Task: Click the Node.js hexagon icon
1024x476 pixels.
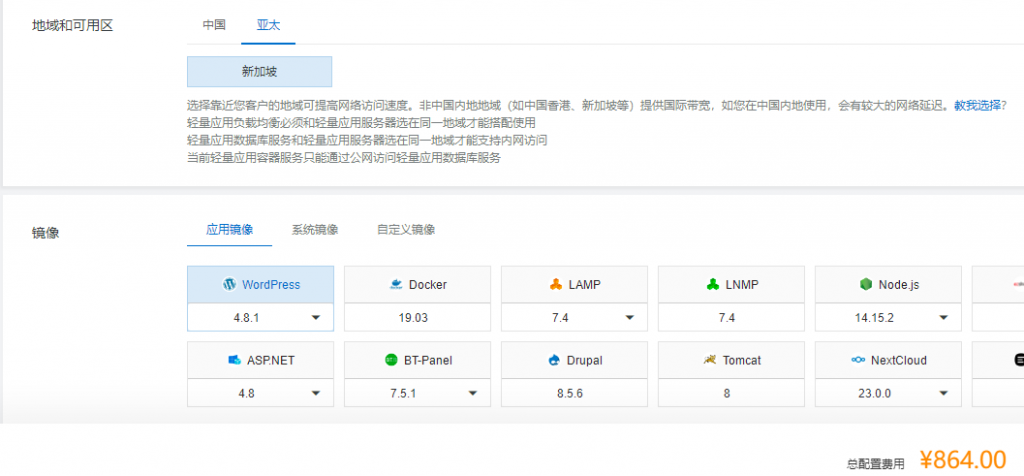Action: [x=866, y=285]
